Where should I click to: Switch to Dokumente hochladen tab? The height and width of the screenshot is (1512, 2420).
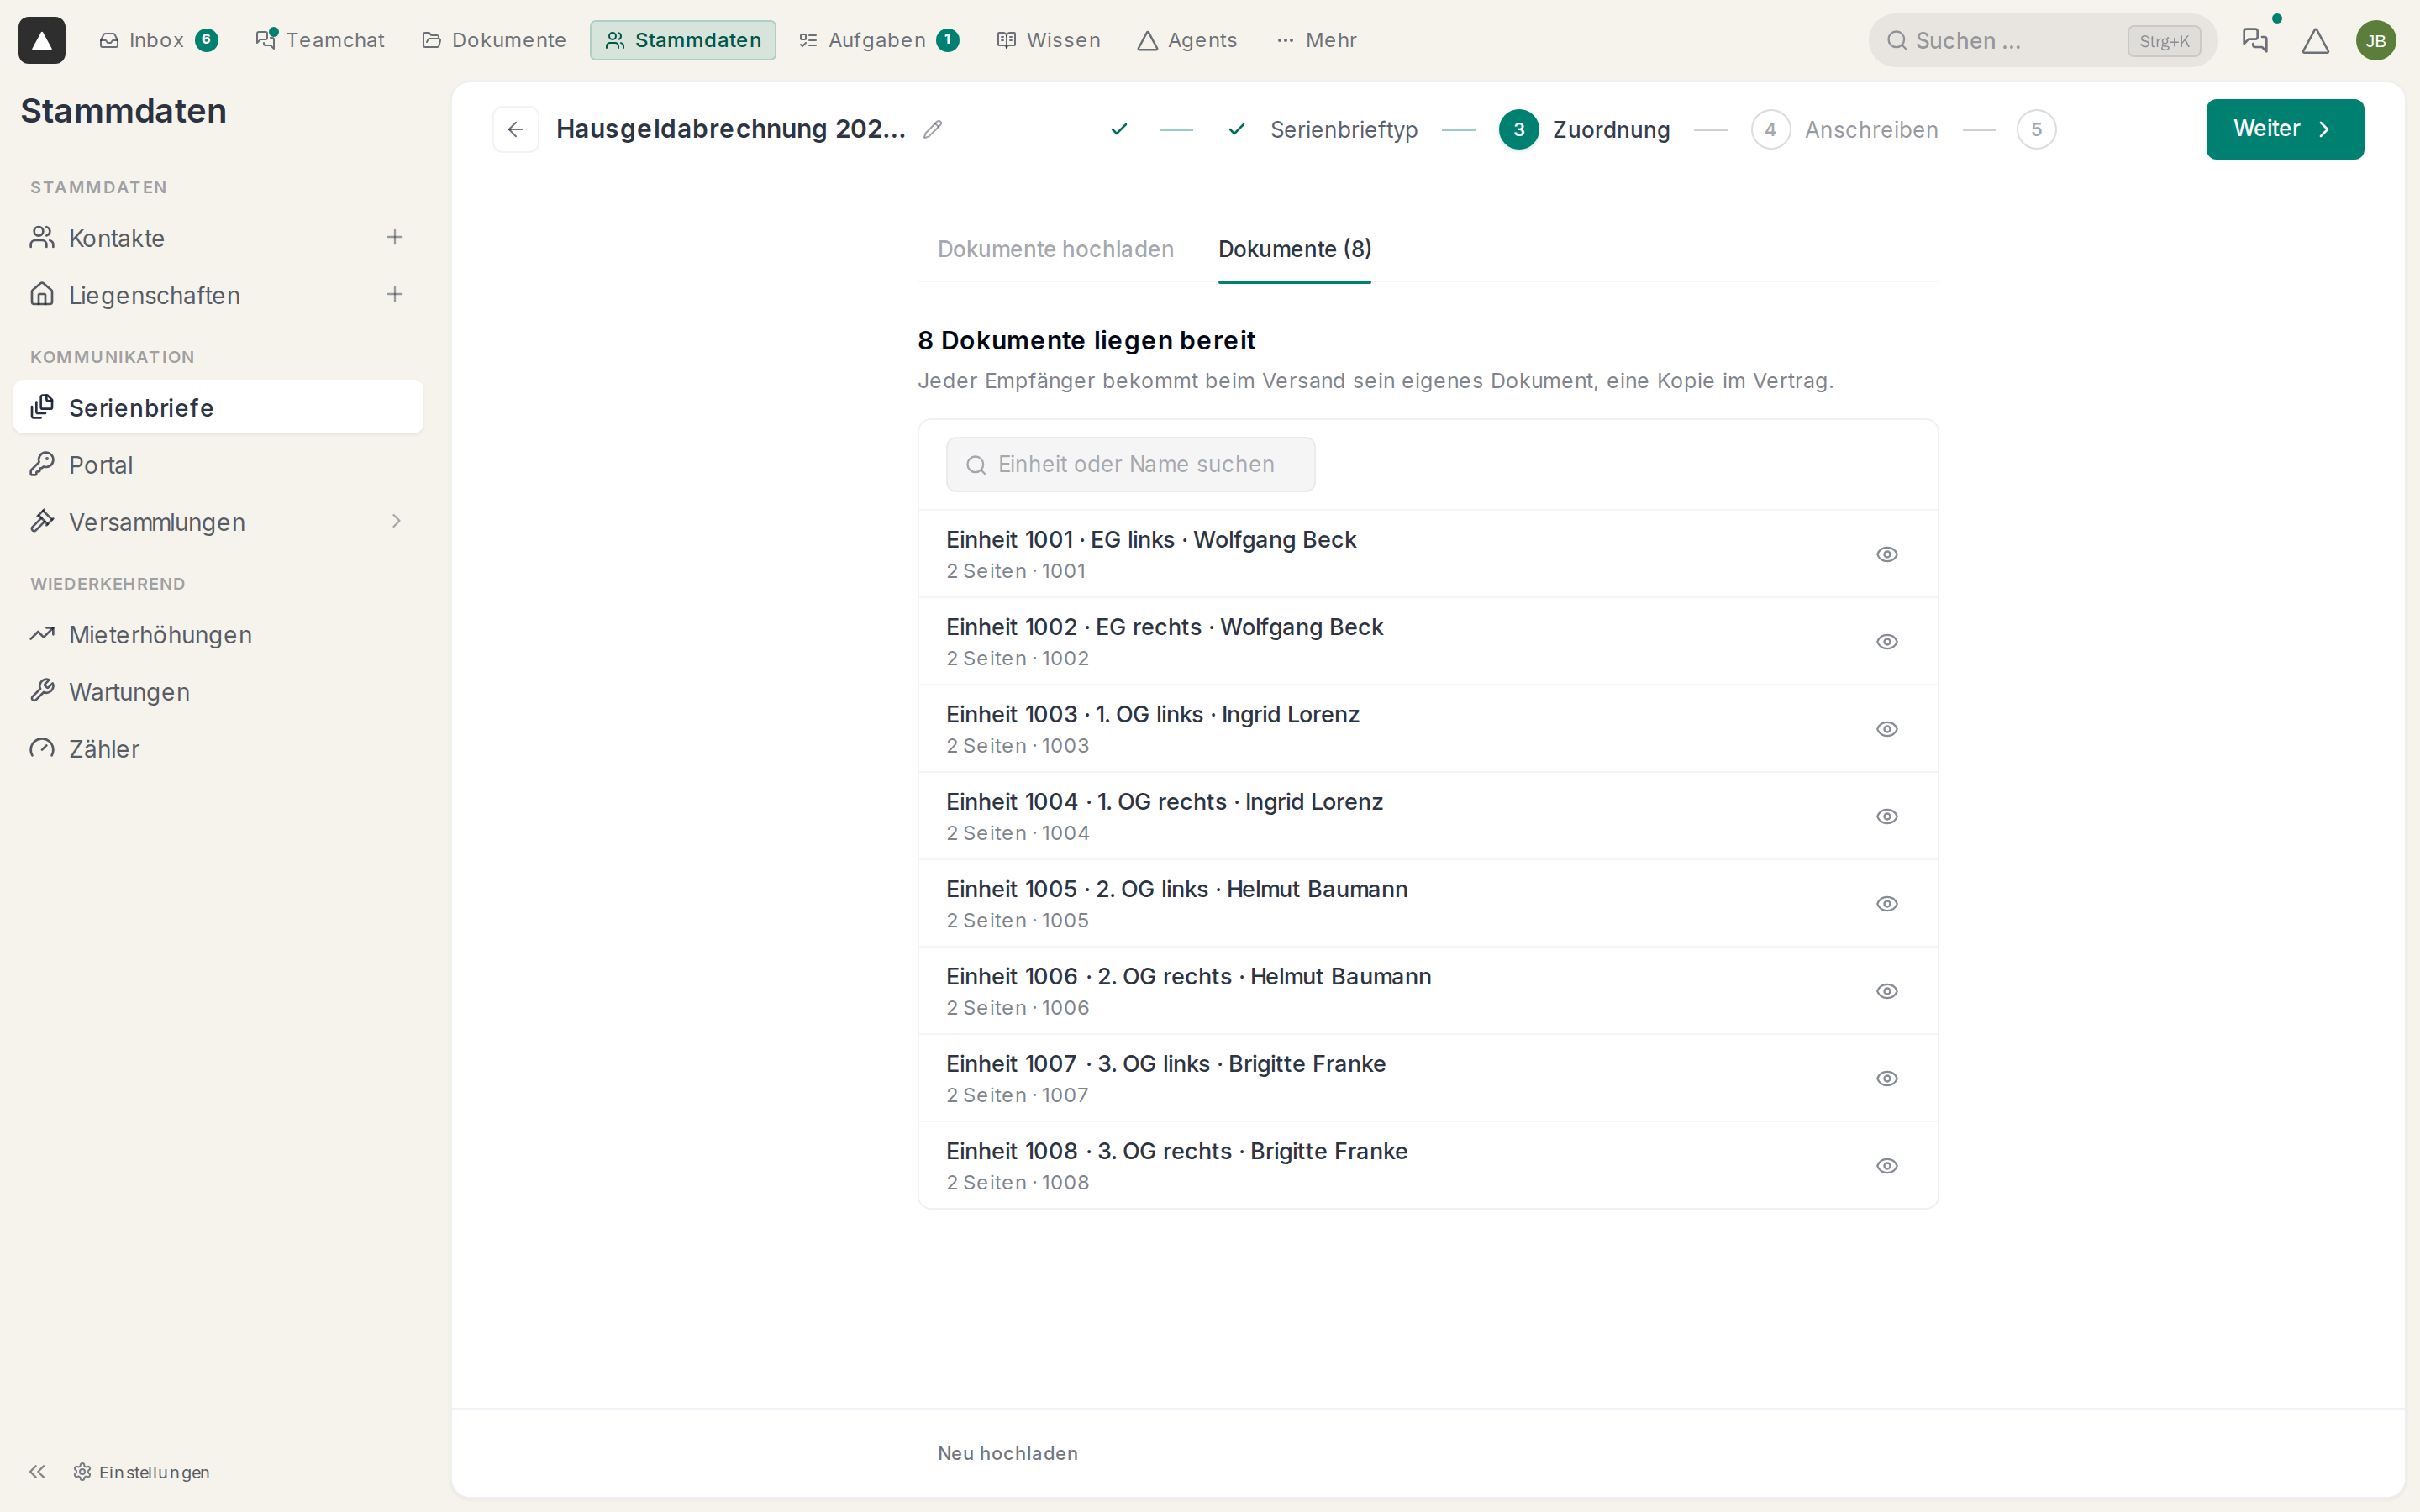tap(1055, 249)
